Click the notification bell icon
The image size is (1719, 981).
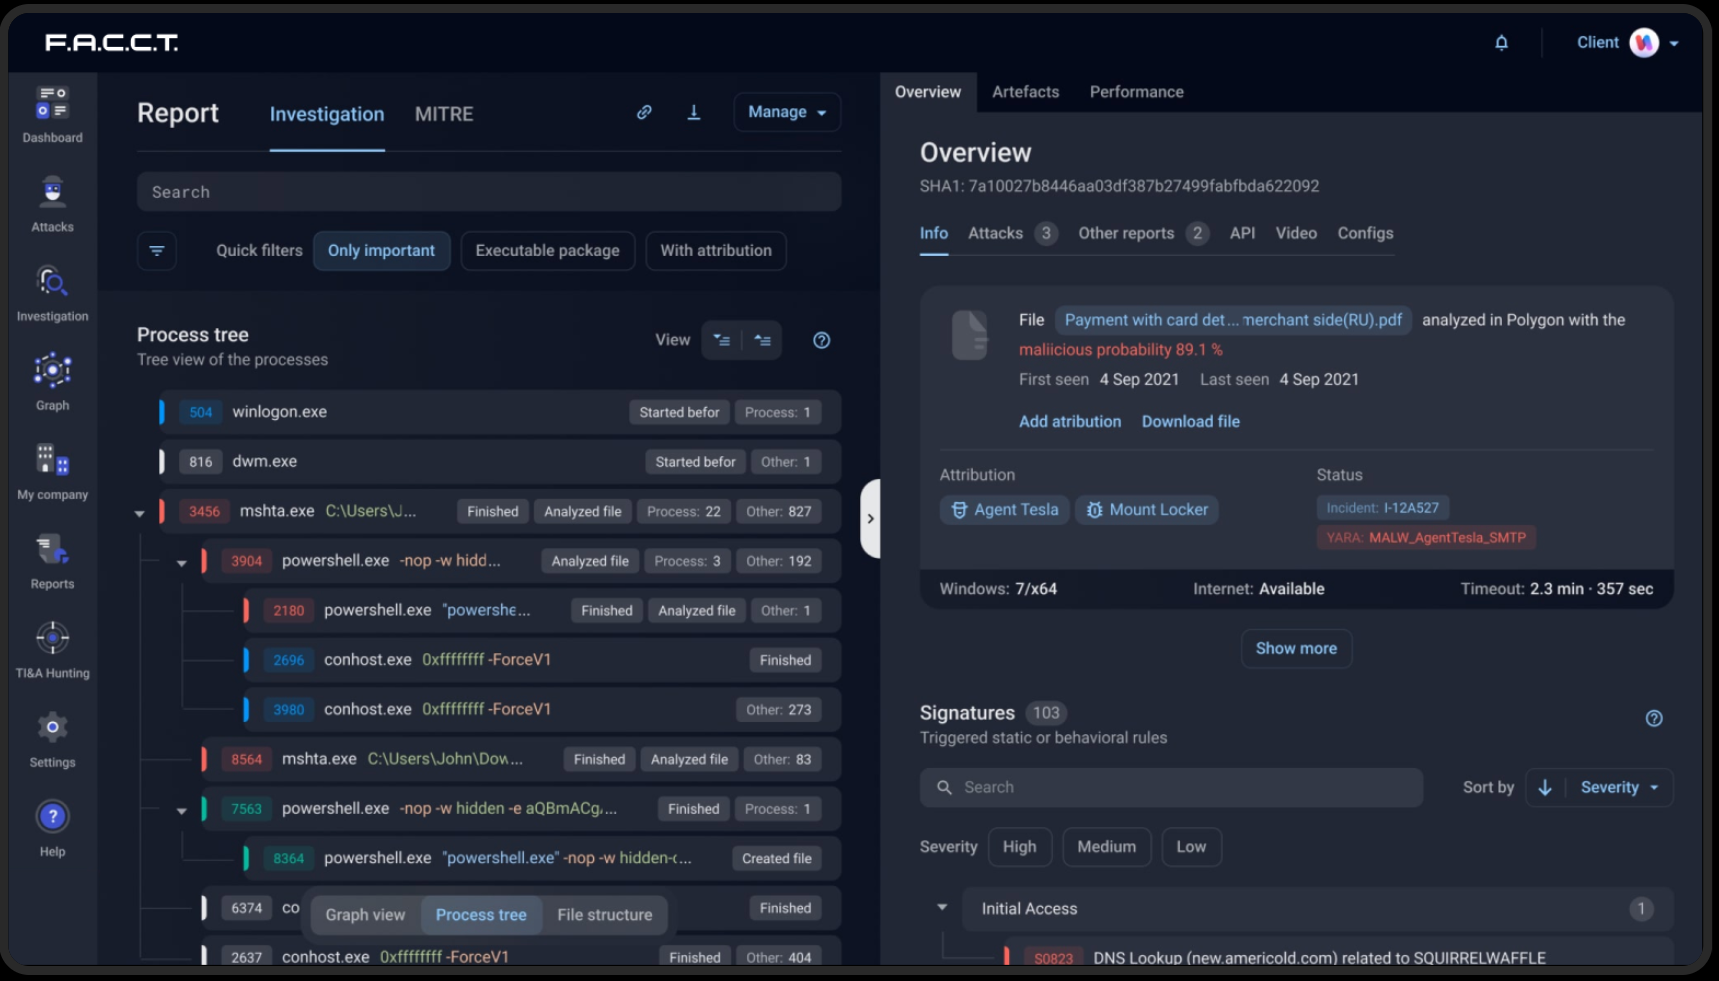1501,42
